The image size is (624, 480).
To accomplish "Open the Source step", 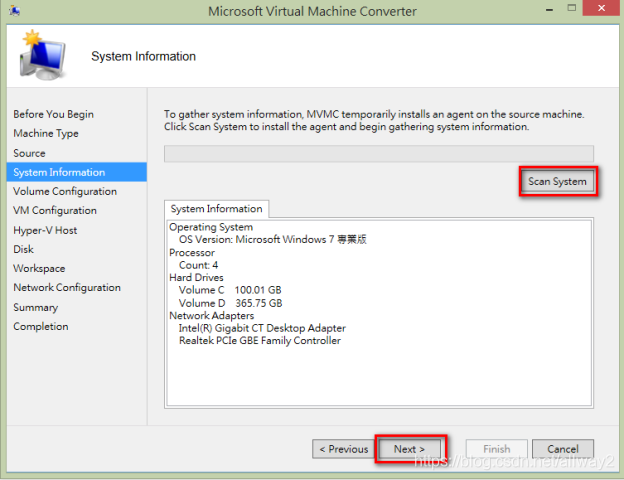I will tap(29, 153).
